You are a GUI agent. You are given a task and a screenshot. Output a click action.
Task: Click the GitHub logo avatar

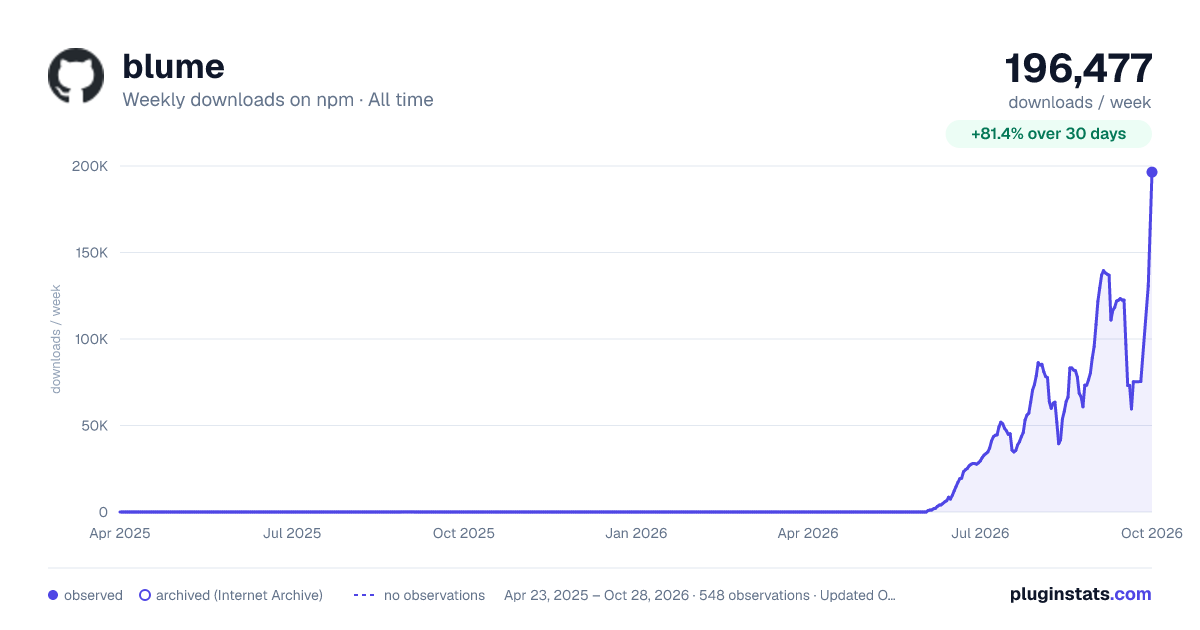[x=76, y=76]
